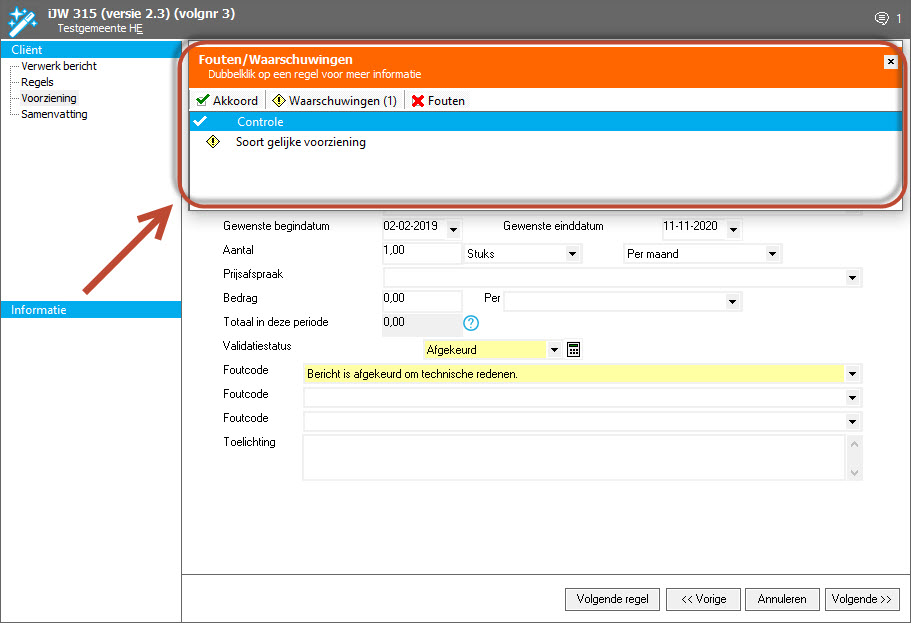Image resolution: width=911 pixels, height=623 pixels.
Task: Expand the Per maand frequency dropdown
Action: (772, 254)
